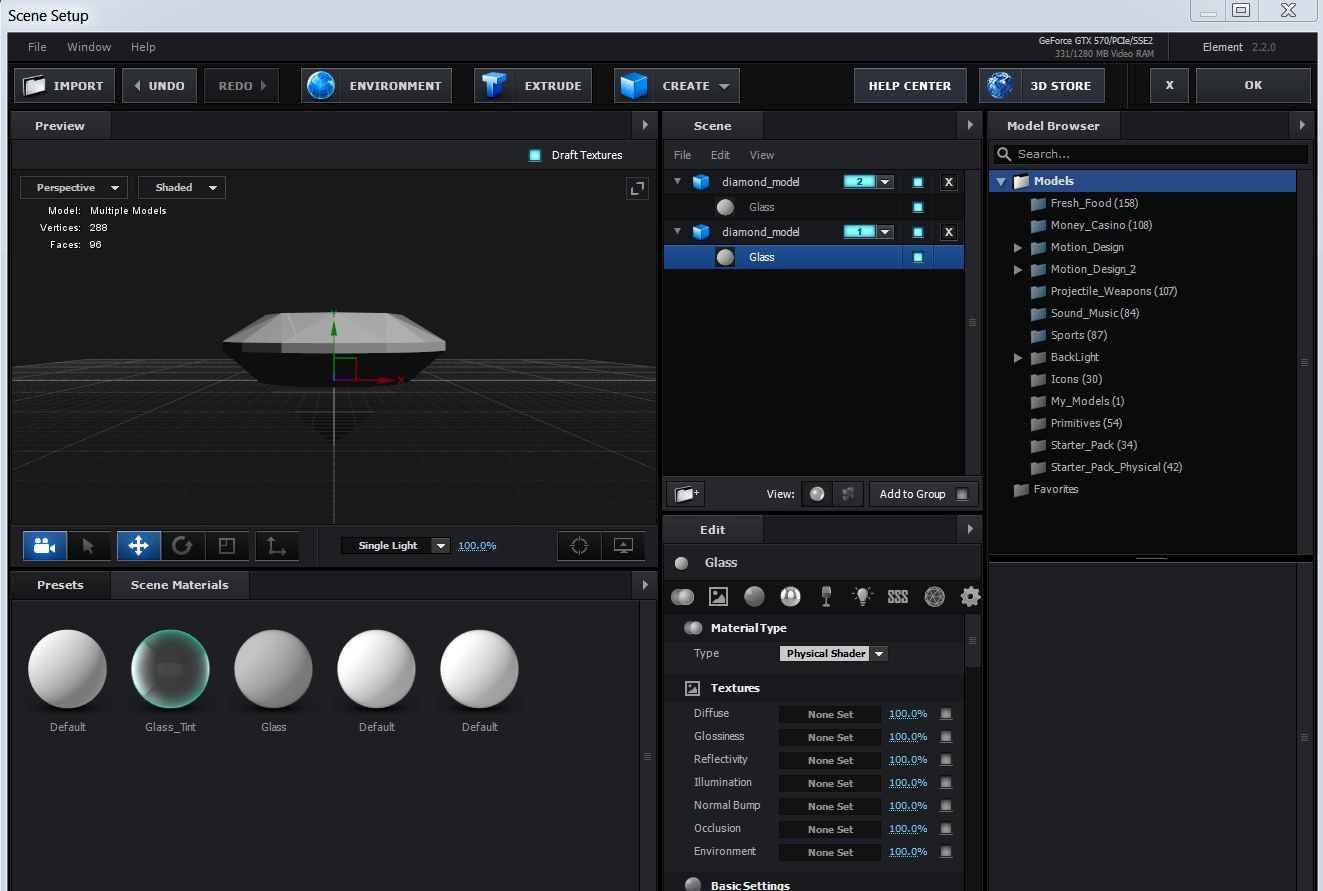Open the SSS subsurface scattering settings
The image size is (1323, 891).
[898, 597]
